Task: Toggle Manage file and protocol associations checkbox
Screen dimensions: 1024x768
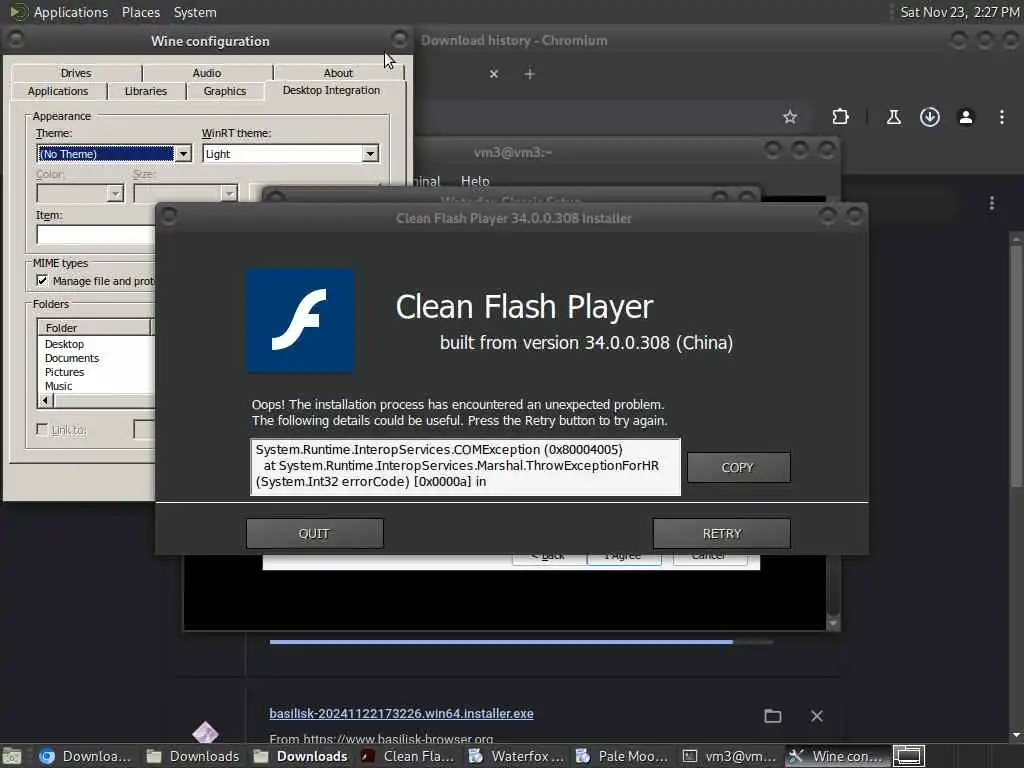Action: [42, 281]
